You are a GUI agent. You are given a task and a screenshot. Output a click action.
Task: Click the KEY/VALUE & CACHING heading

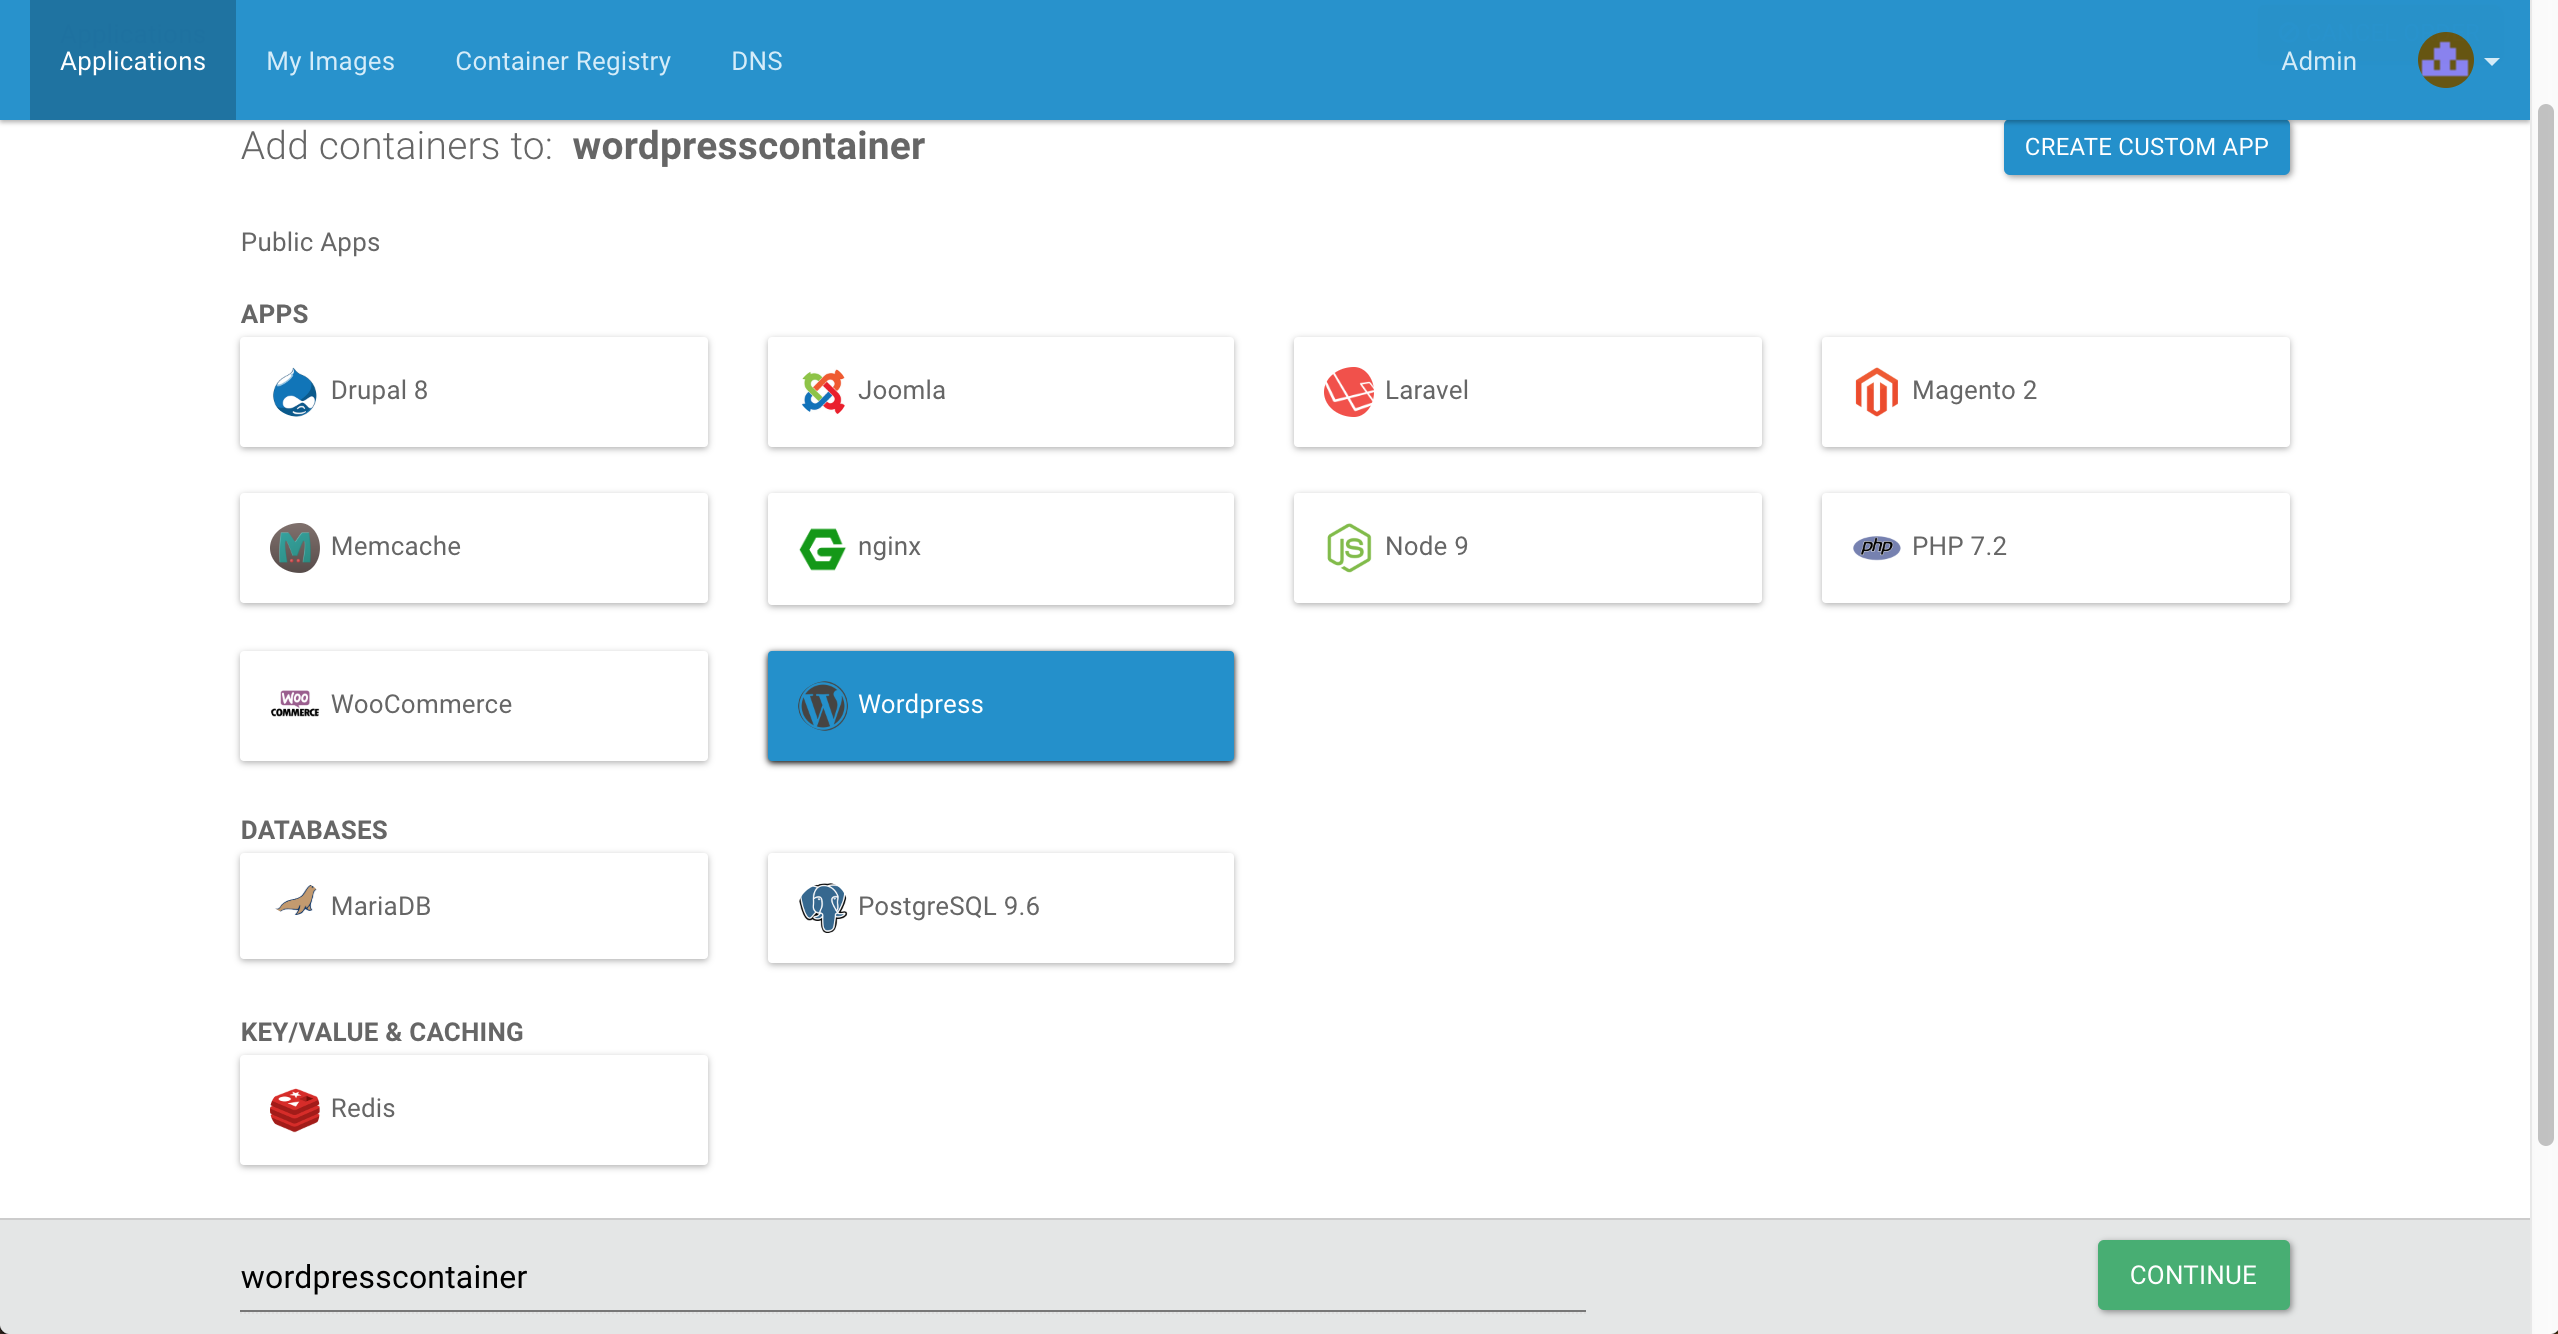[382, 1032]
